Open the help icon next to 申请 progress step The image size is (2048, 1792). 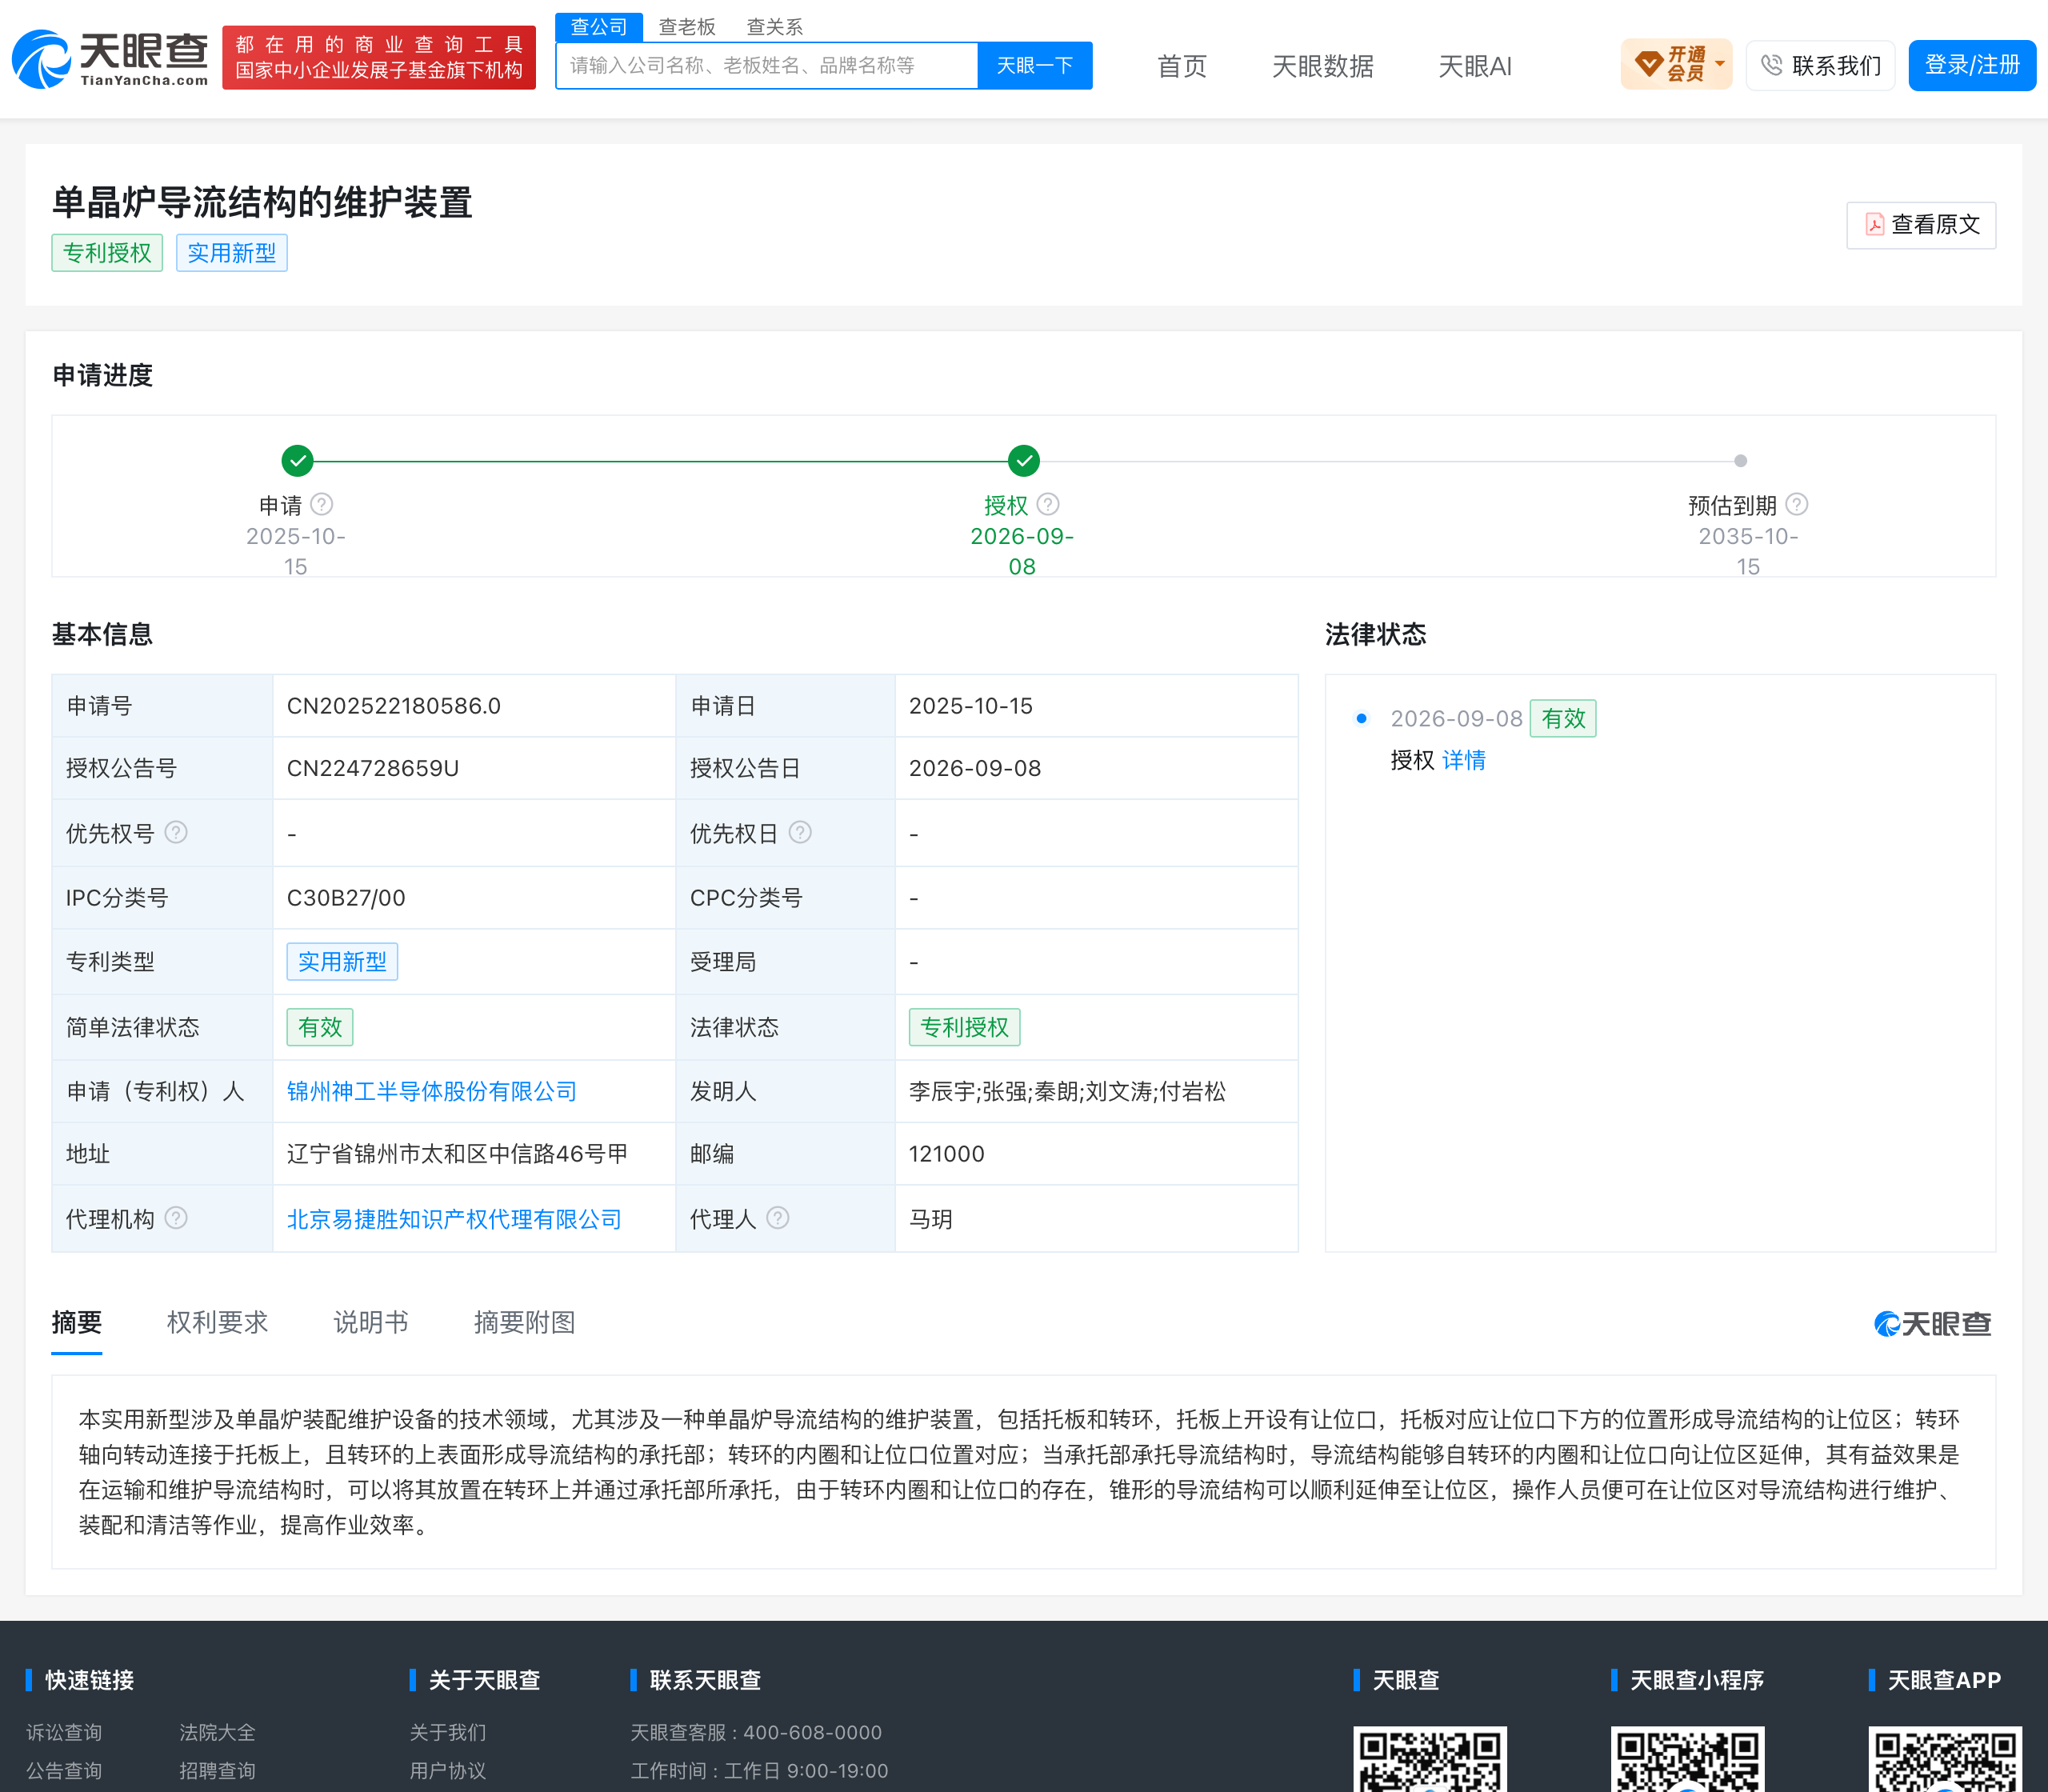coord(322,504)
